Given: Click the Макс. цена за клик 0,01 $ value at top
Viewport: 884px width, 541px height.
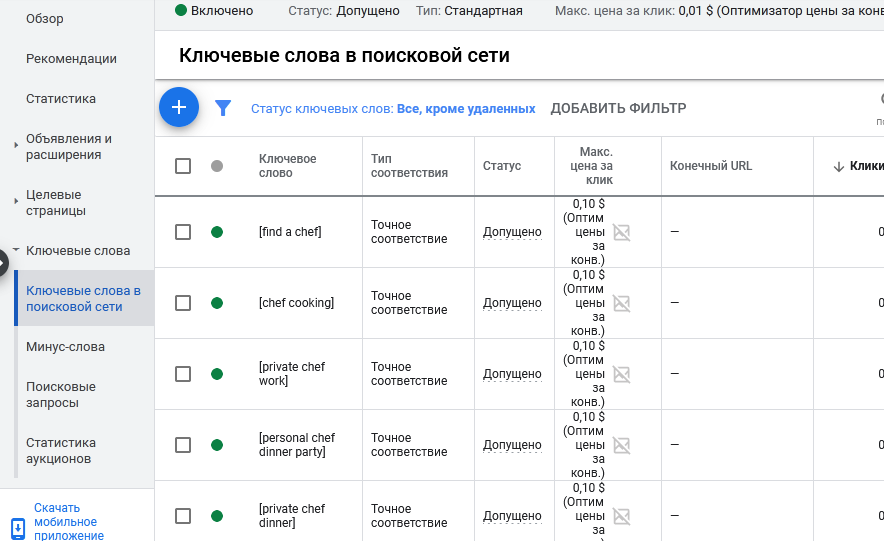Looking at the screenshot, I should (696, 11).
